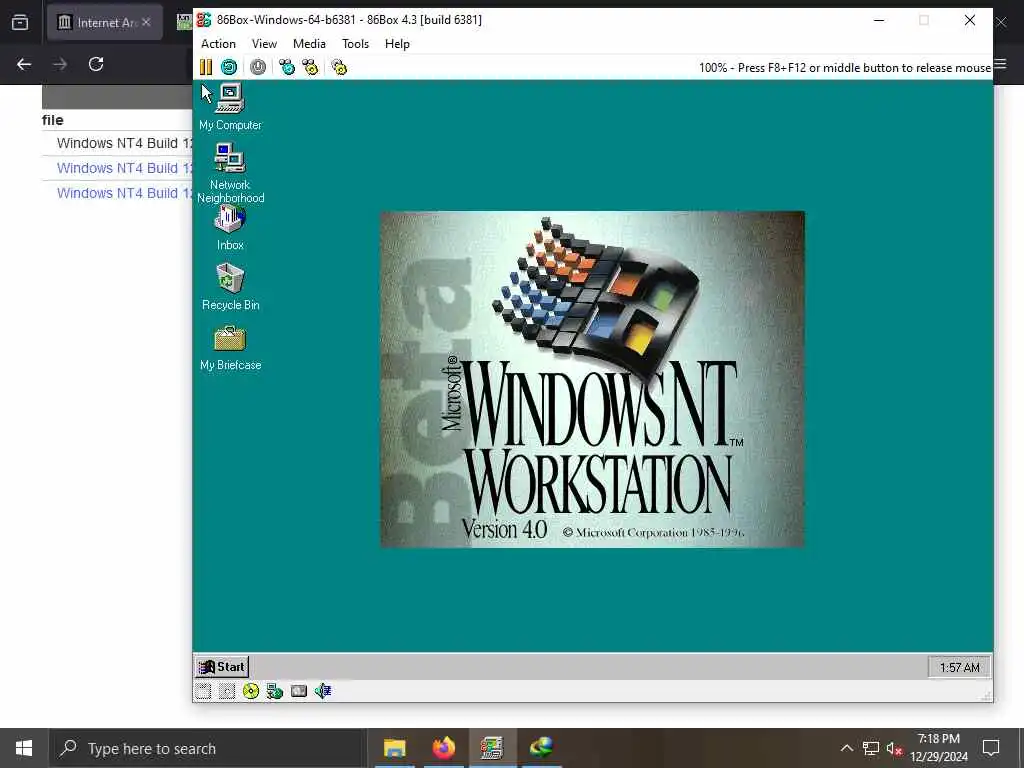Click the Windows NT Start button

click(x=222, y=667)
